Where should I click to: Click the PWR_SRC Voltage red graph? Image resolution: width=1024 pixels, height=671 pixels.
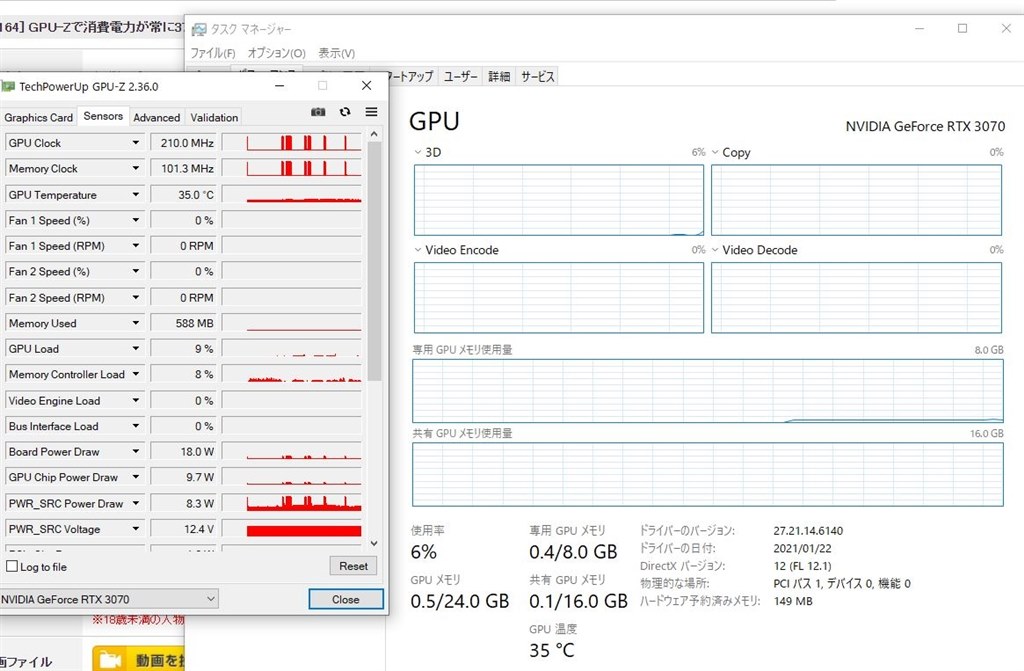tap(292, 529)
